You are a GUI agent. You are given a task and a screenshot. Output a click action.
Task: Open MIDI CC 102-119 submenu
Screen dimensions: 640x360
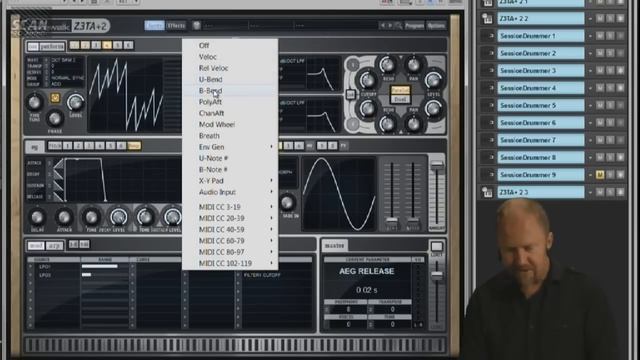[x=230, y=264]
